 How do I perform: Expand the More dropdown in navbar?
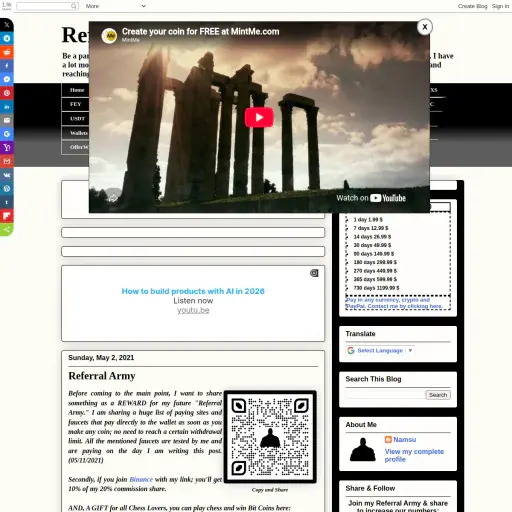[115, 6]
